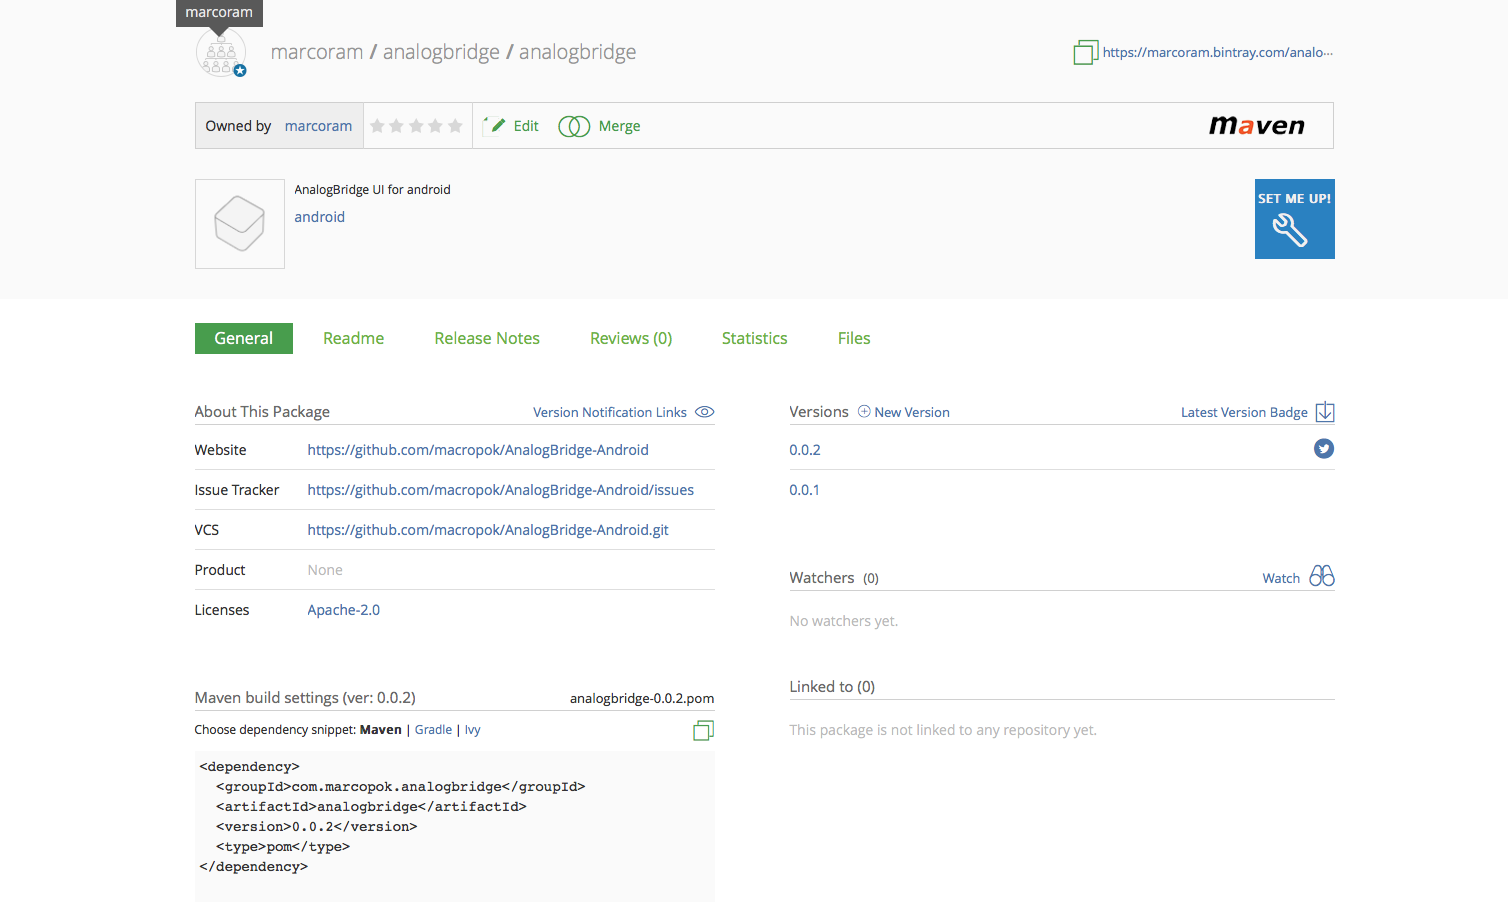
Task: Click the Latest Version Badge link
Action: pos(1244,412)
